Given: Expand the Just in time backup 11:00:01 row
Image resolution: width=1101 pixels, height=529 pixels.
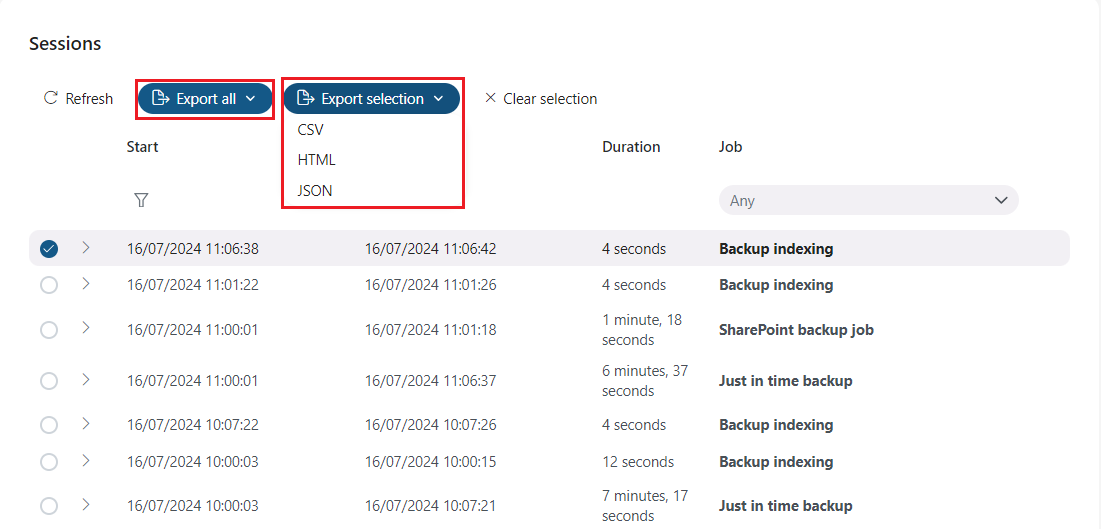Looking at the screenshot, I should 85,380.
